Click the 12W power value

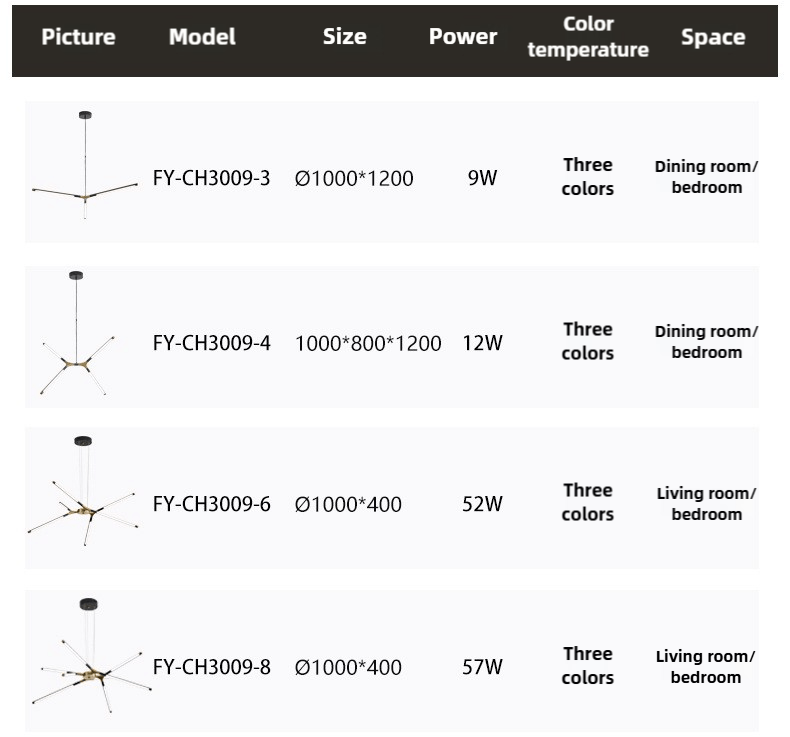pyautogui.click(x=482, y=343)
